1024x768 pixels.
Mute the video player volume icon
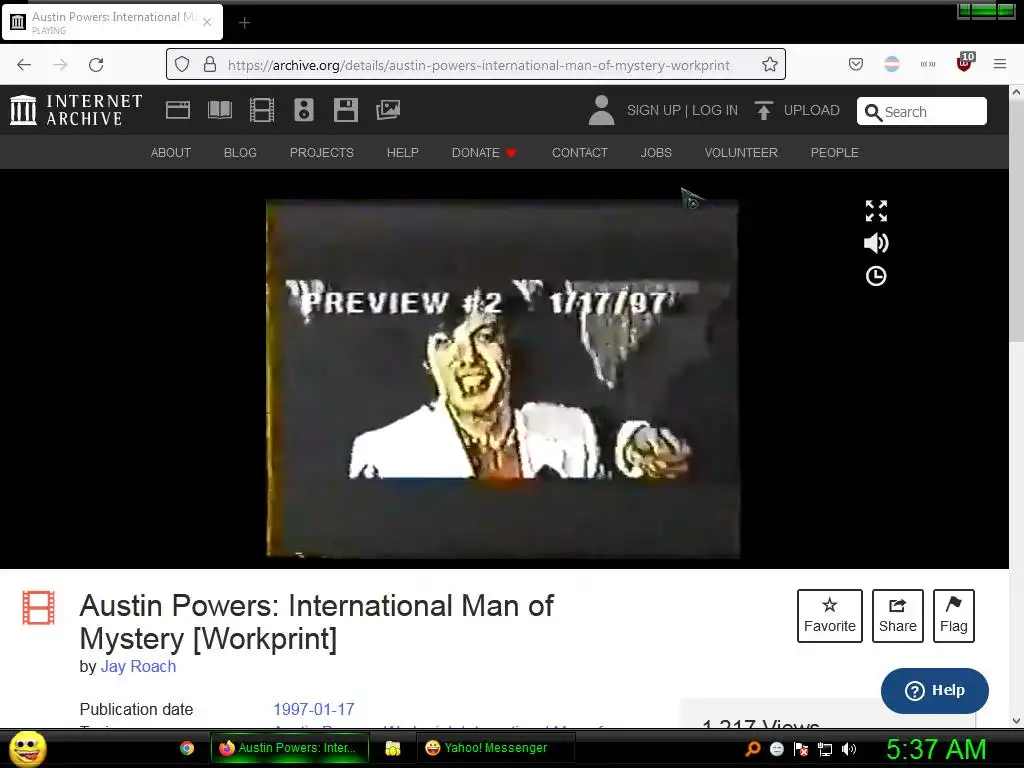point(876,244)
